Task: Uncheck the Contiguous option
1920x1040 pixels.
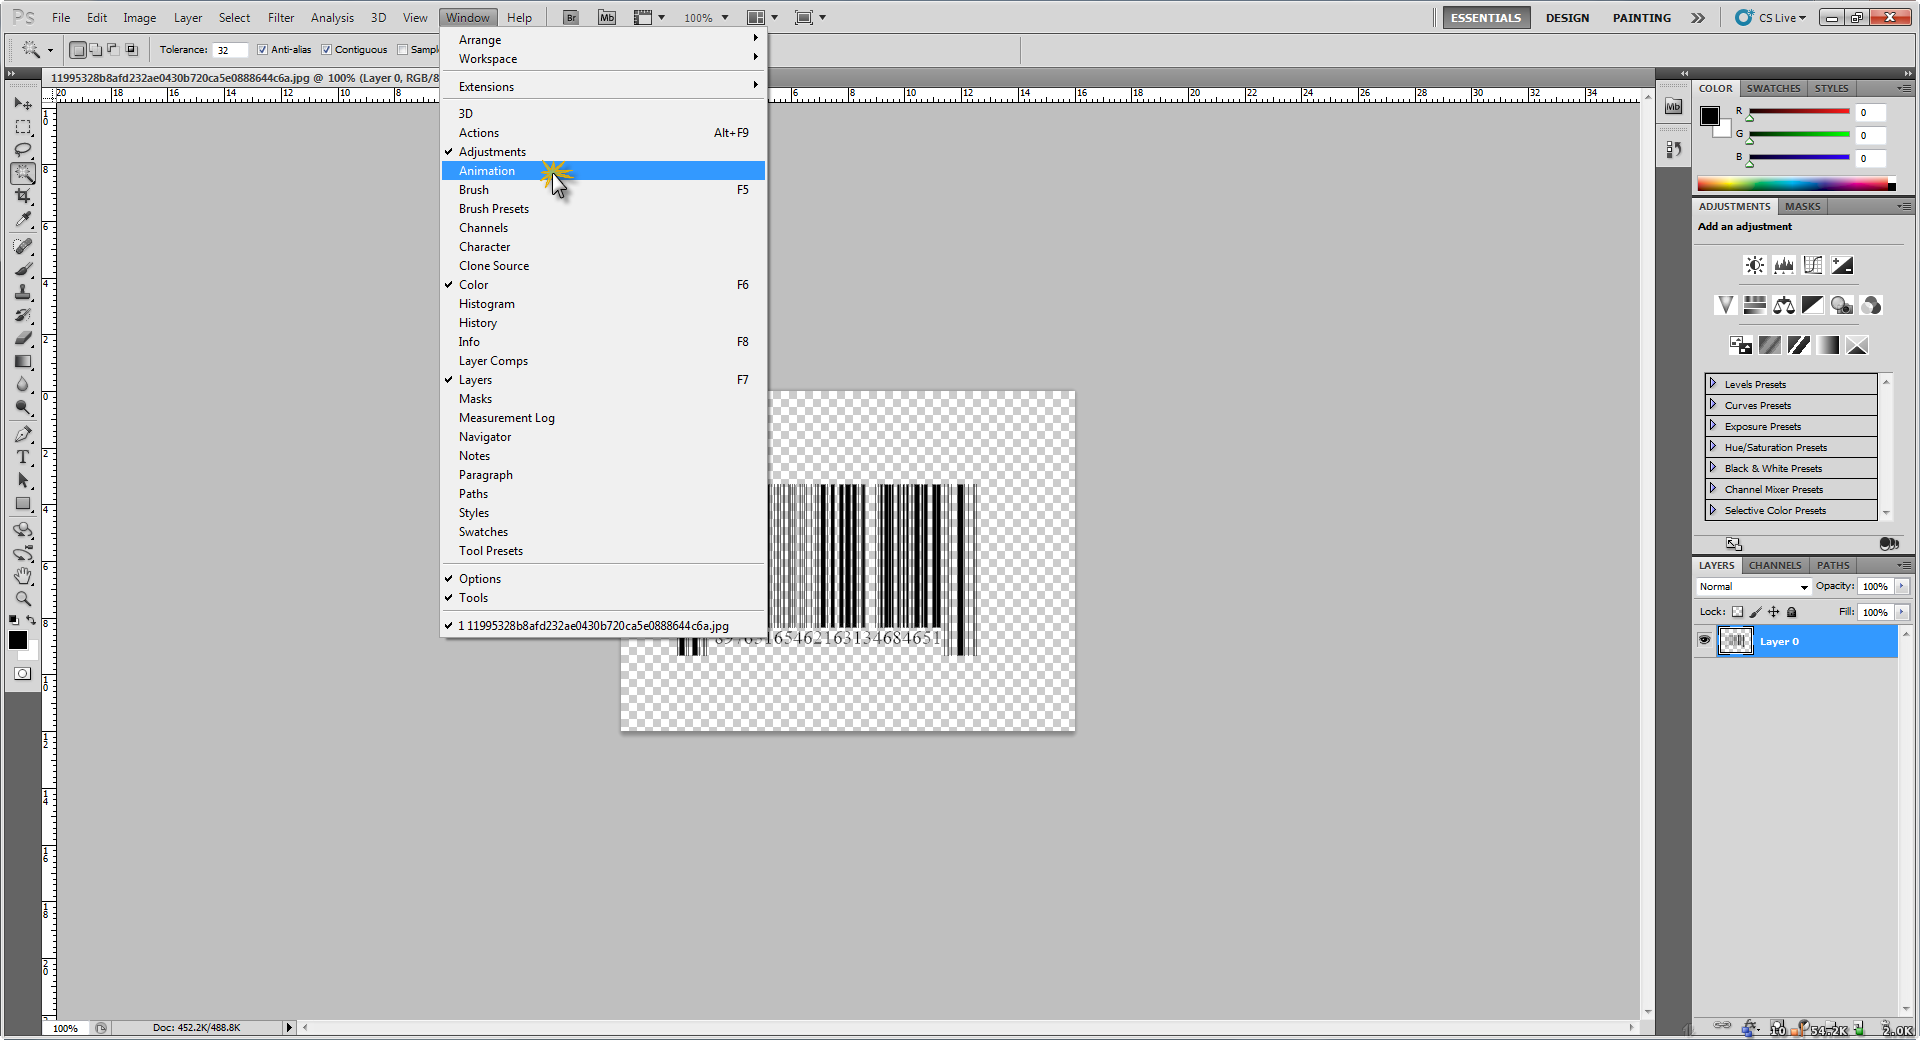Action: pos(326,50)
